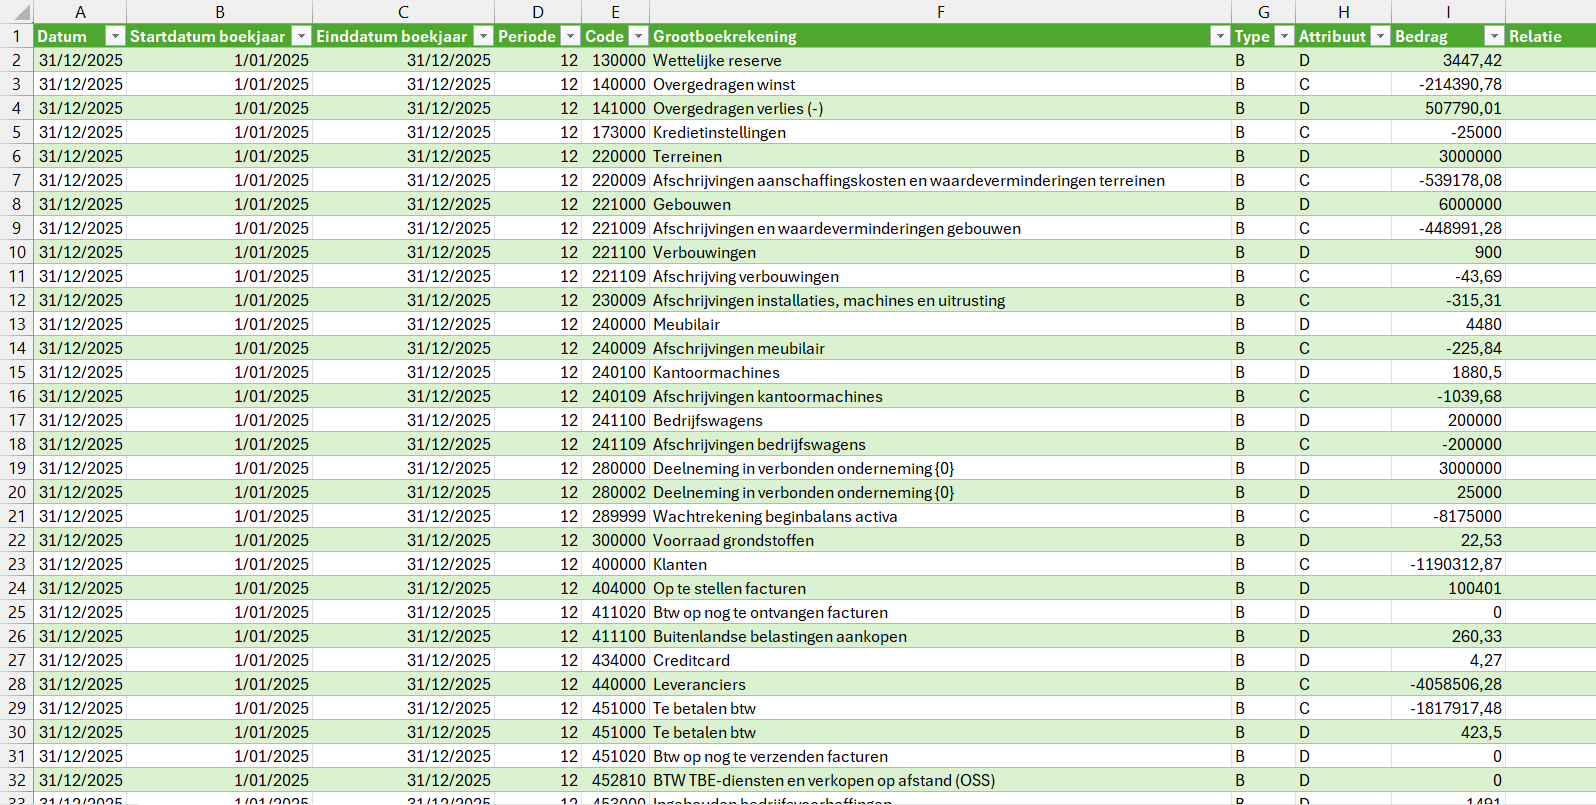This screenshot has height=805, width=1596.
Task: Open the Grootboekrekening filter dropdown
Action: tap(1220, 36)
